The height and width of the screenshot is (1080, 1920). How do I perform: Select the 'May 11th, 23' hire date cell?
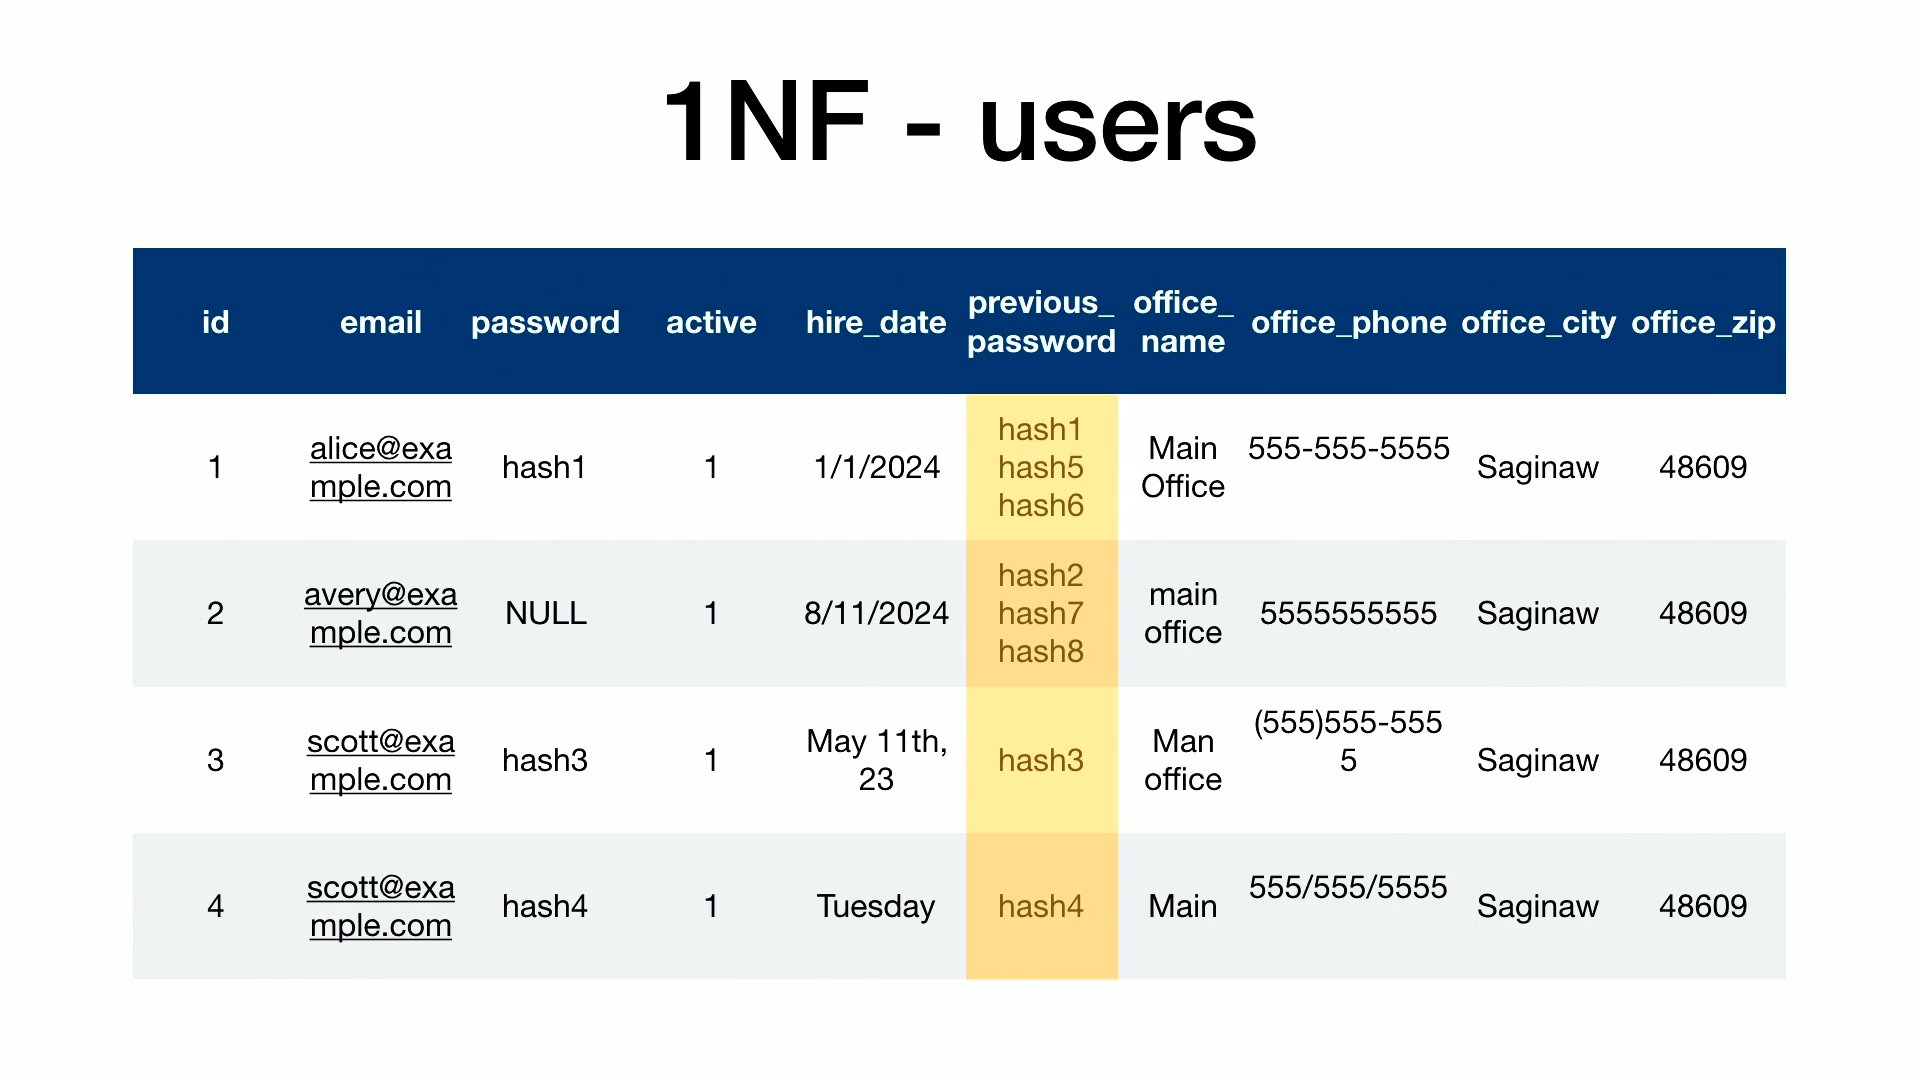876,760
